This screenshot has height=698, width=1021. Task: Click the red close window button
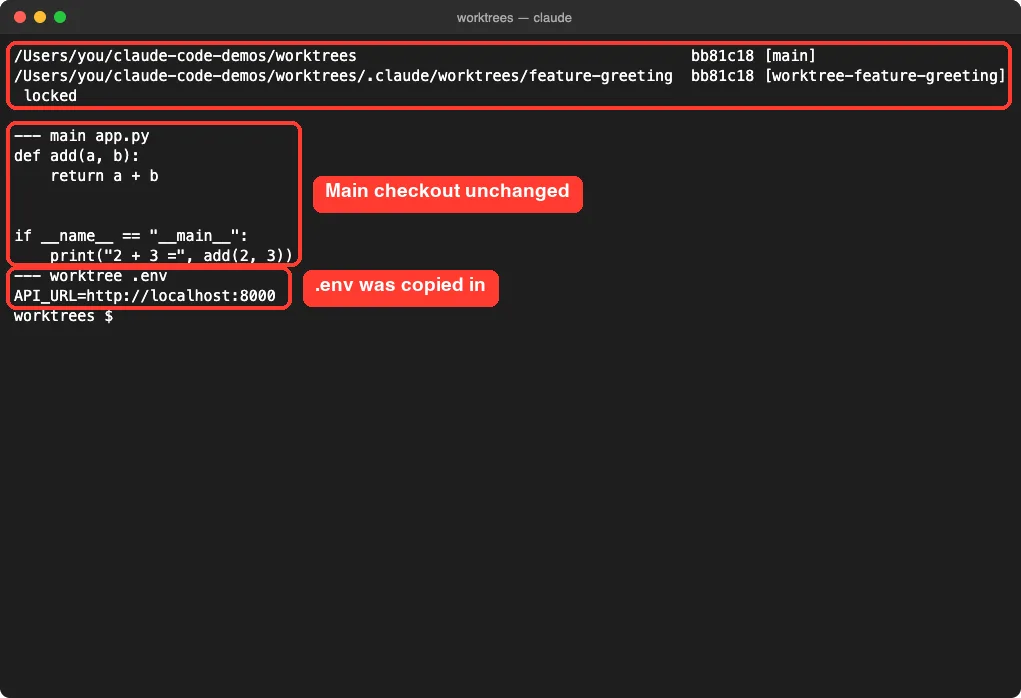[20, 17]
